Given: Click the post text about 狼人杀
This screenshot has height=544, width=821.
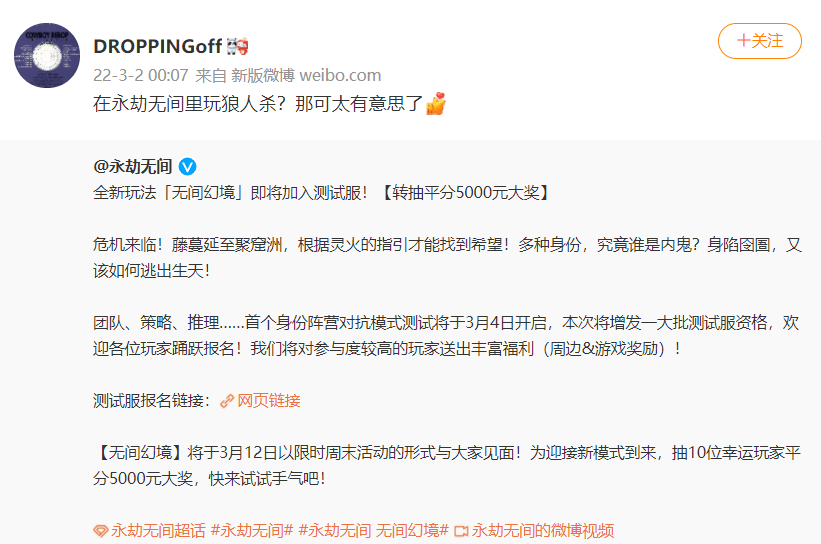Looking at the screenshot, I should [x=258, y=104].
